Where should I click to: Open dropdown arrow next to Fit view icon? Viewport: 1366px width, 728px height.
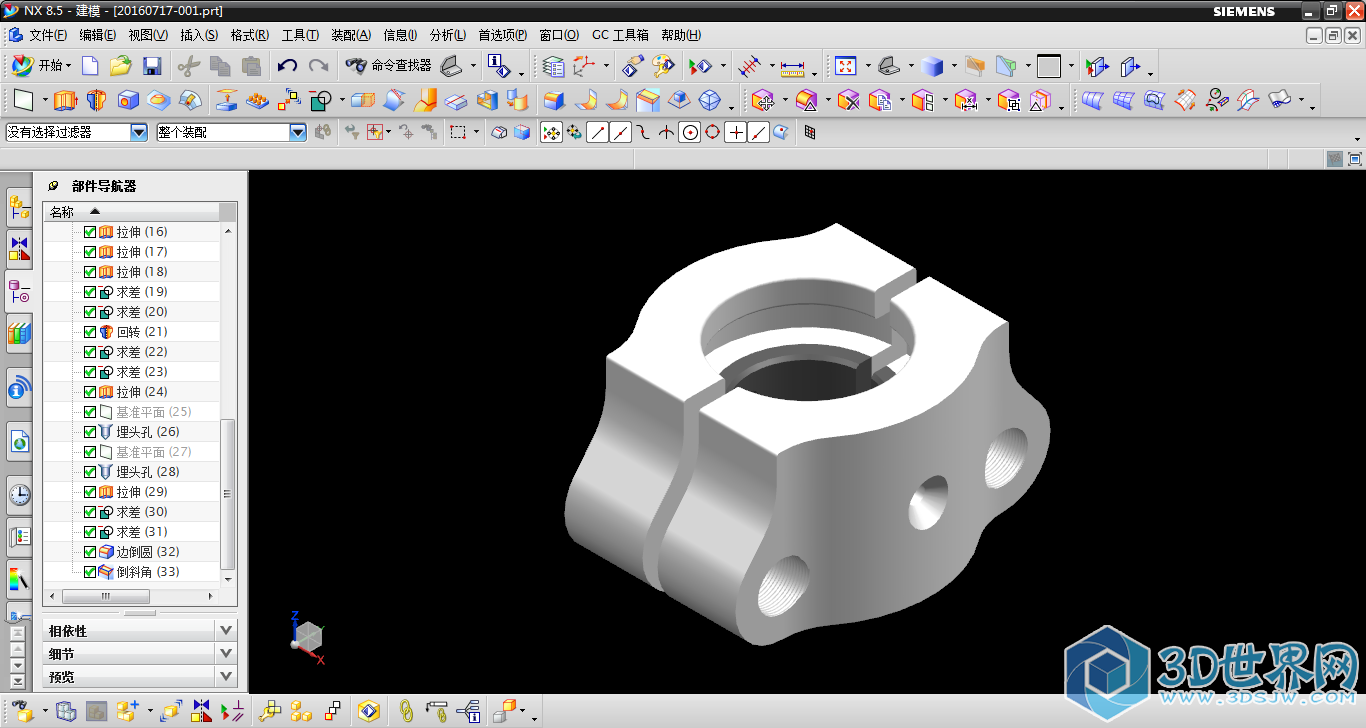click(868, 67)
